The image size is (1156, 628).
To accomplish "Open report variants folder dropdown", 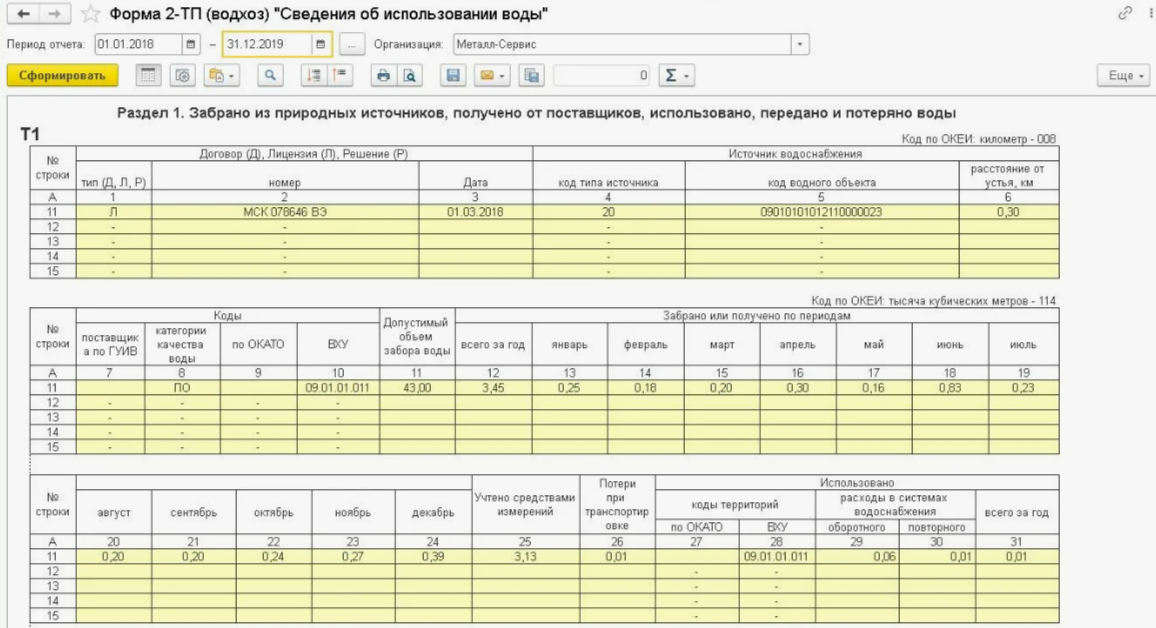I will coord(221,75).
